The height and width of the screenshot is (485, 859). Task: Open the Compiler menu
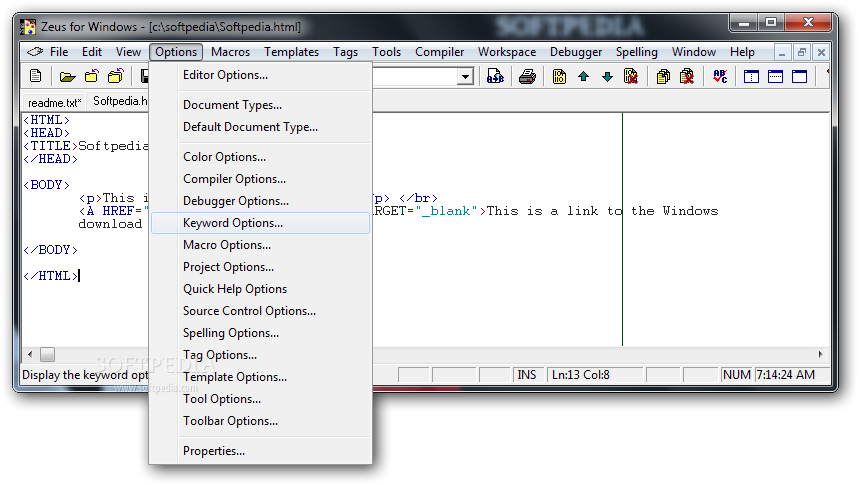coord(439,52)
